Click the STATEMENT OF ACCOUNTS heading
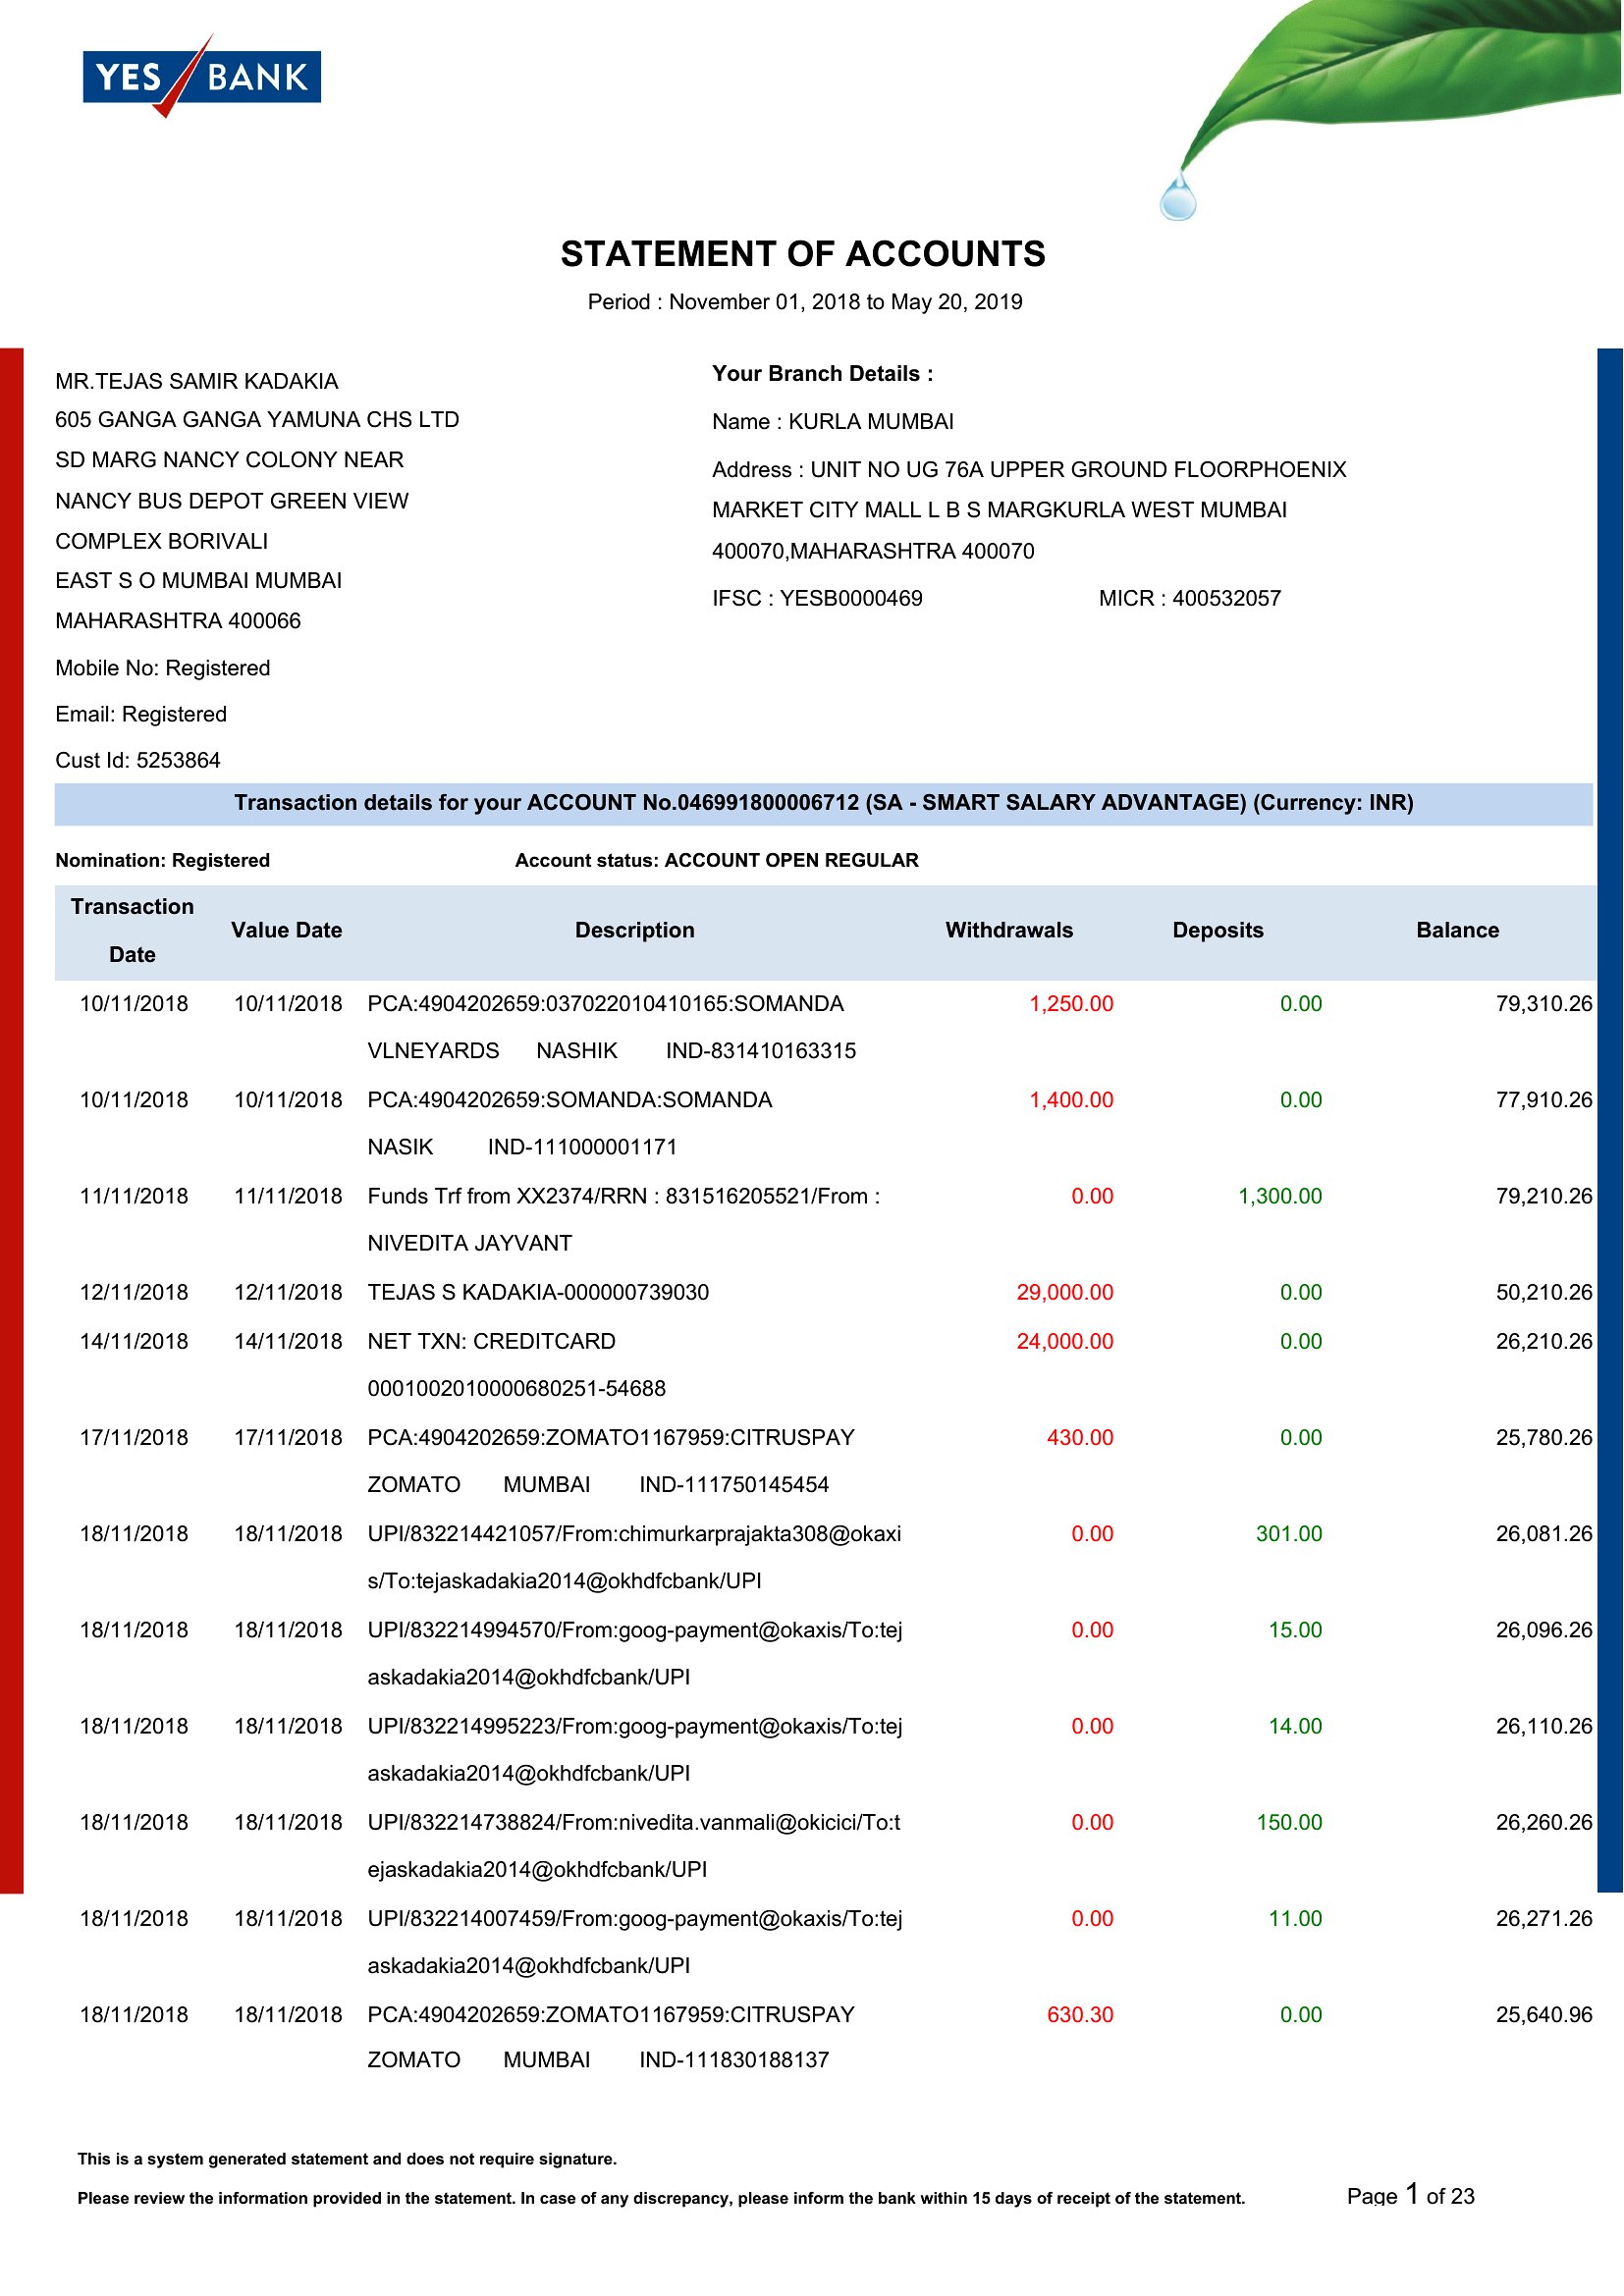The image size is (1624, 2296). 803,254
